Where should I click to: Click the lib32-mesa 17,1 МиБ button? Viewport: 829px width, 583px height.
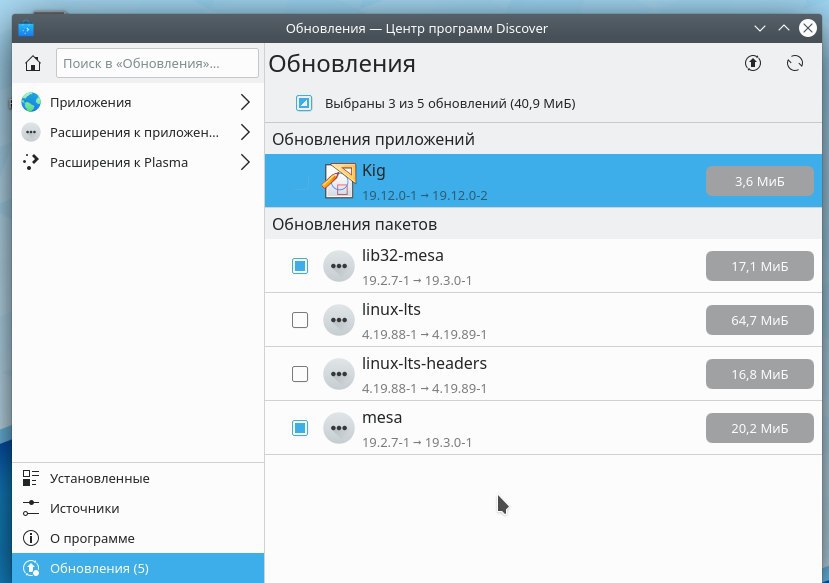[x=759, y=266]
